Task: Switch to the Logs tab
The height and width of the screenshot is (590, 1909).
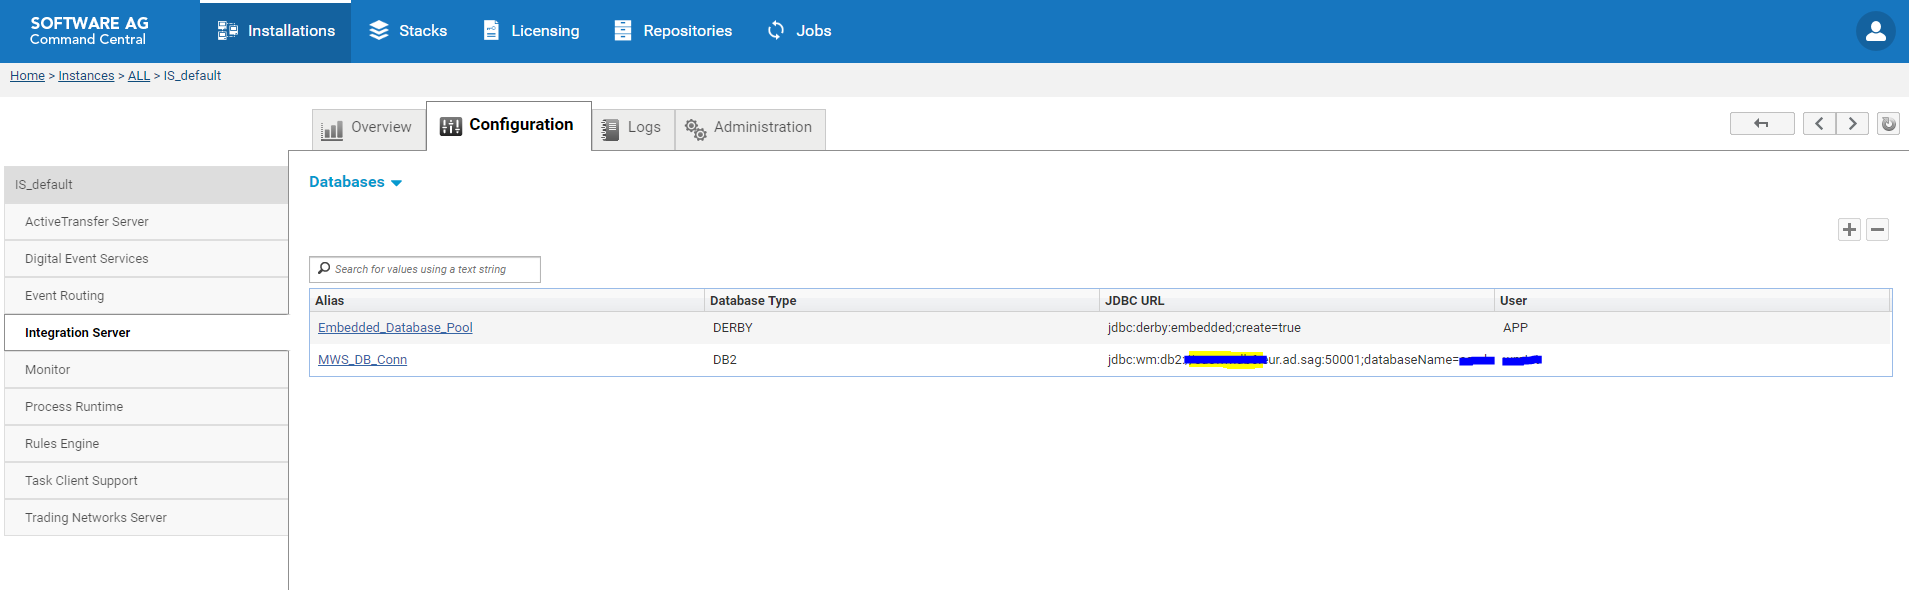Action: tap(633, 128)
